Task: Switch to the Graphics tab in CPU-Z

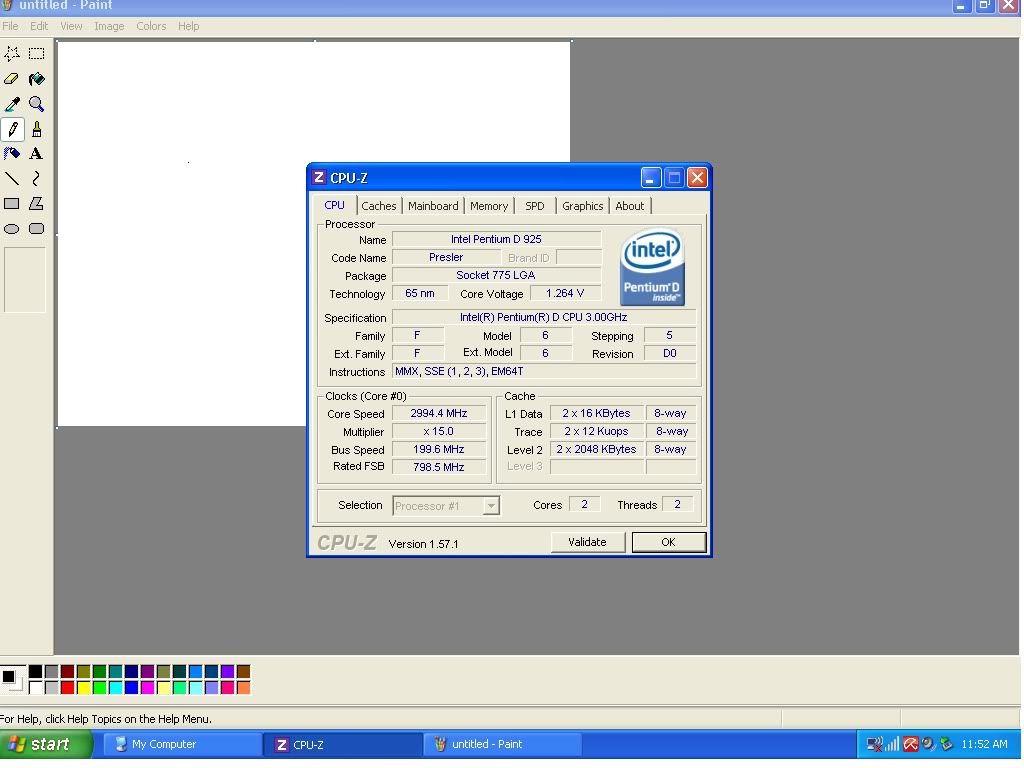Action: click(583, 206)
